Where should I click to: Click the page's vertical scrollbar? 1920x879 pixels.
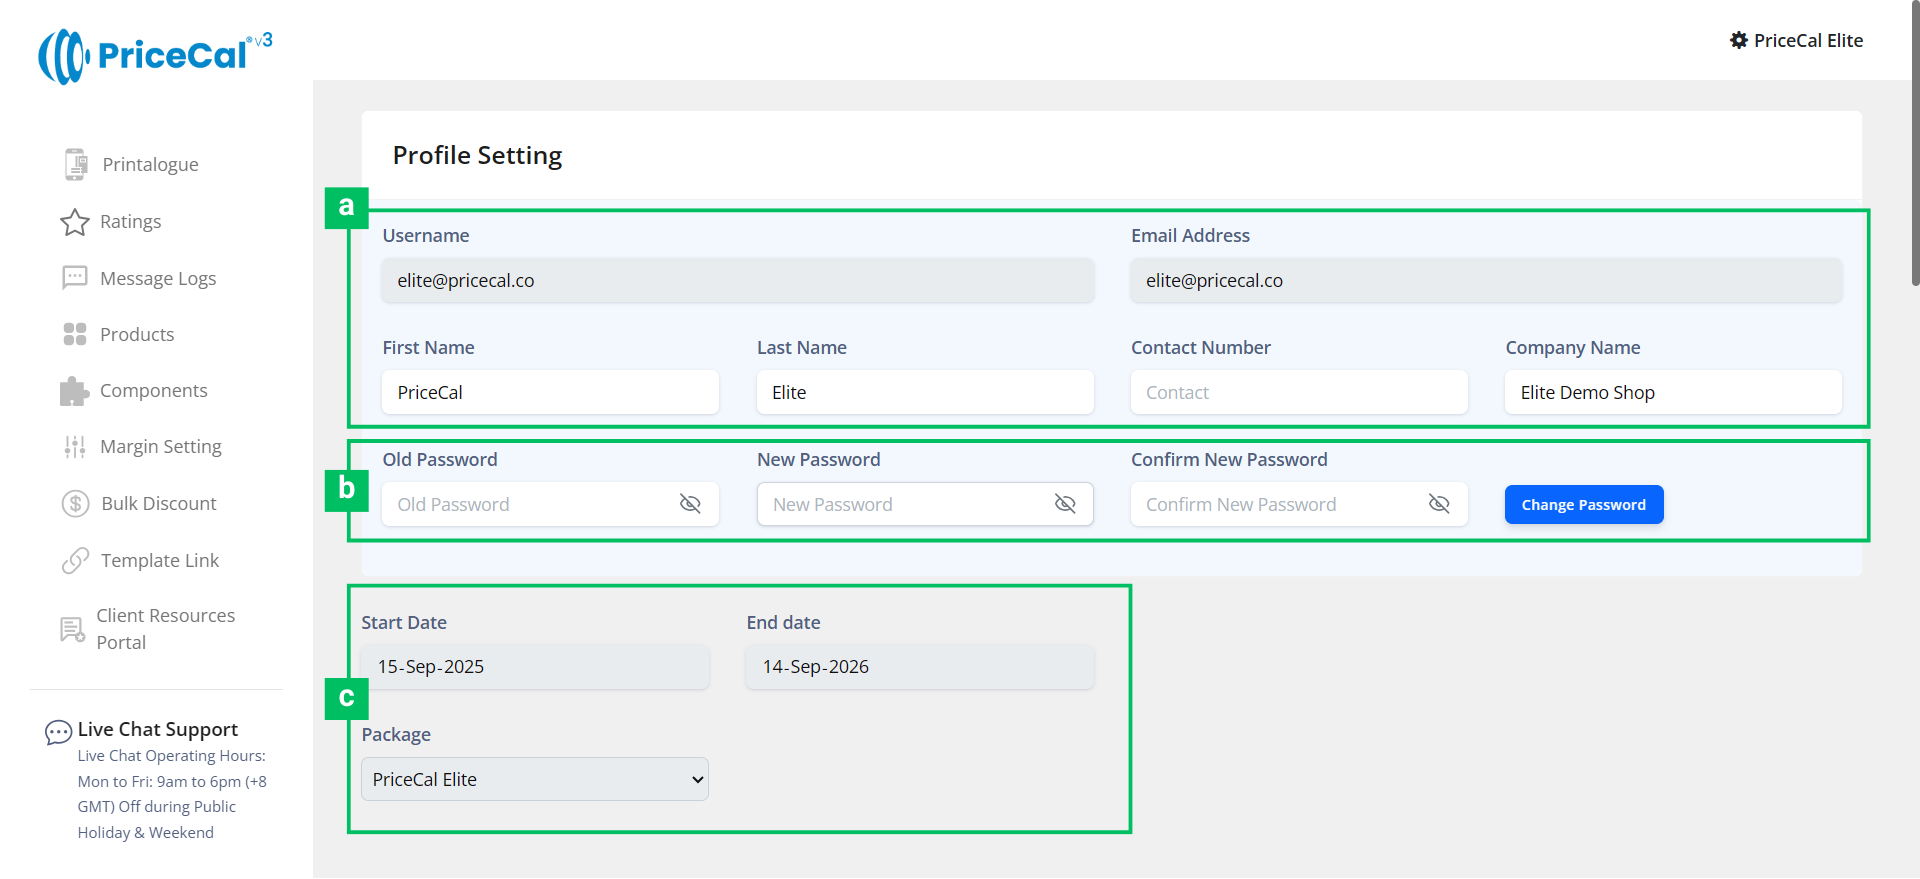pos(1914,150)
